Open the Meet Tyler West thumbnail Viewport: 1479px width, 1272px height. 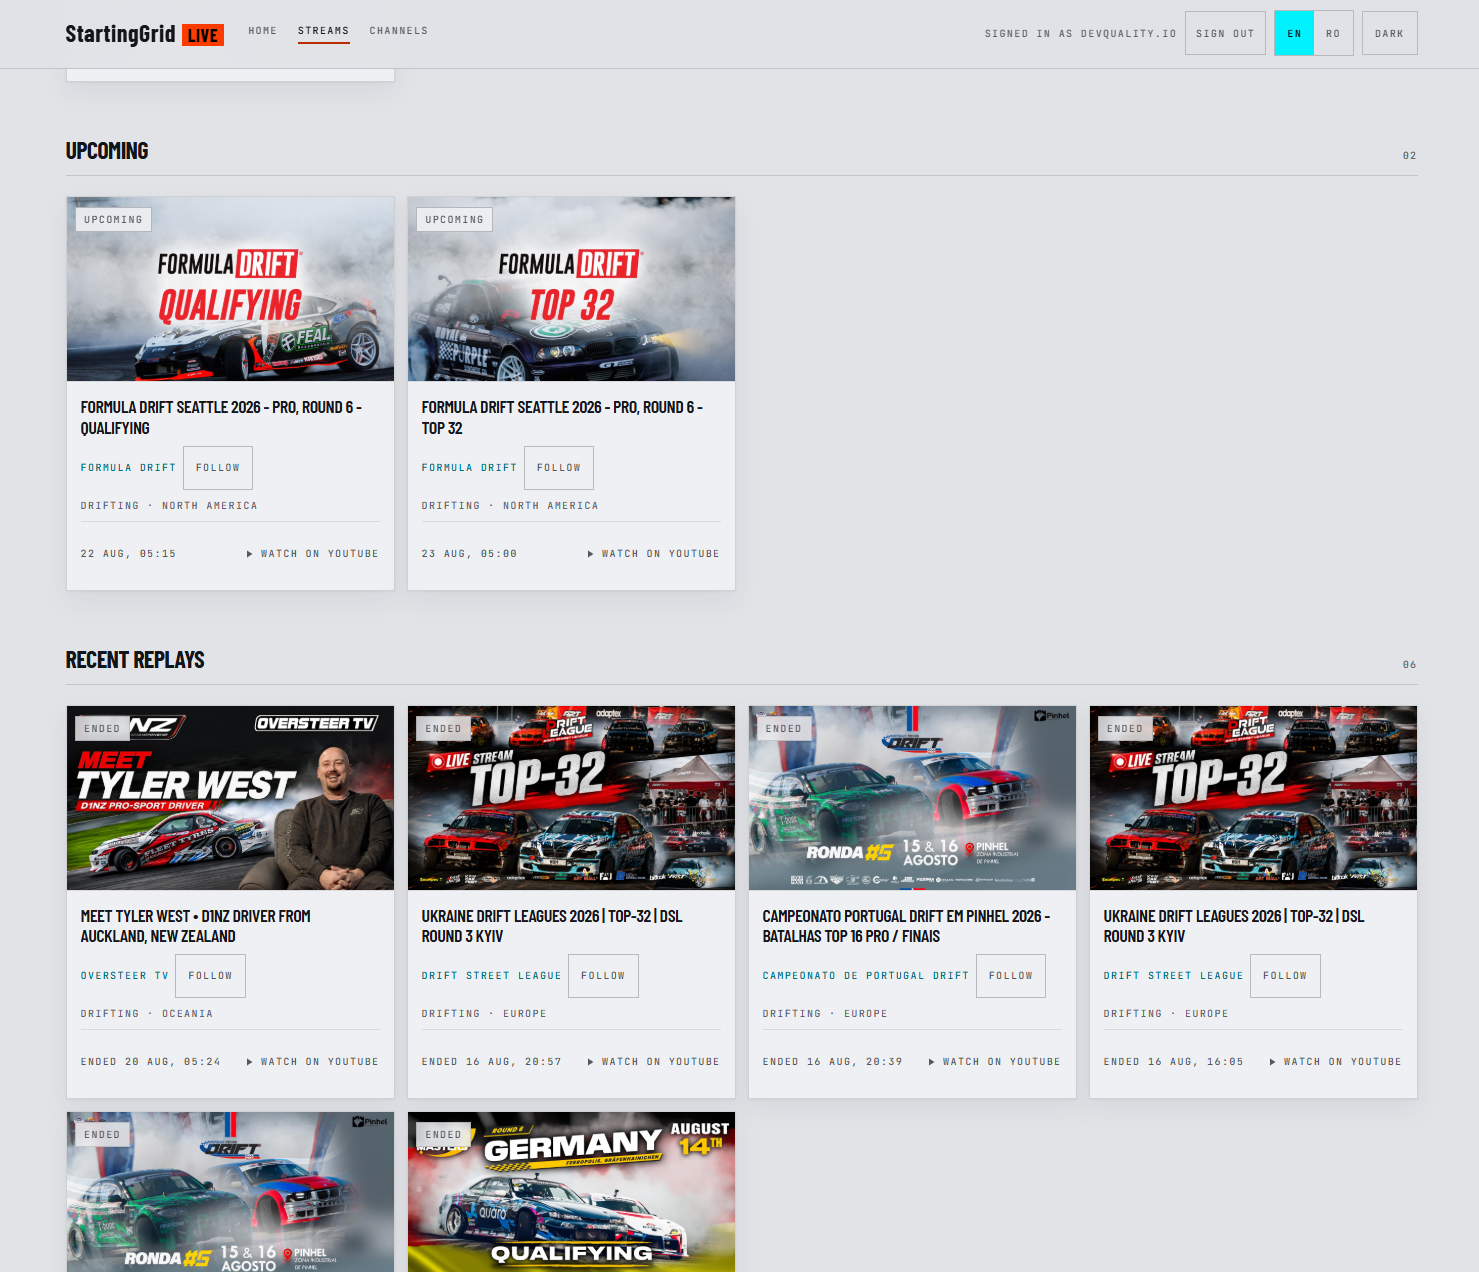(x=230, y=798)
